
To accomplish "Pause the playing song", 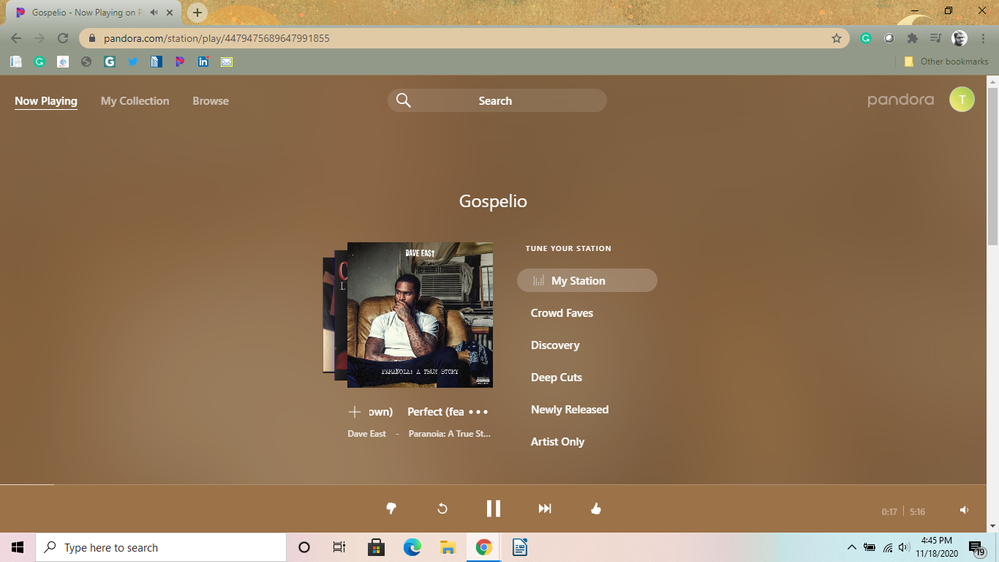I will tap(493, 509).
